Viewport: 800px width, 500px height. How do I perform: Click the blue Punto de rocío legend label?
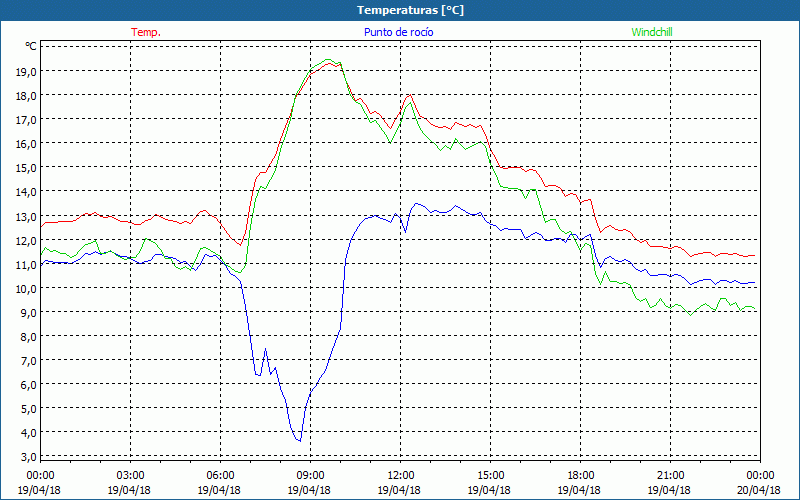[x=398, y=32]
